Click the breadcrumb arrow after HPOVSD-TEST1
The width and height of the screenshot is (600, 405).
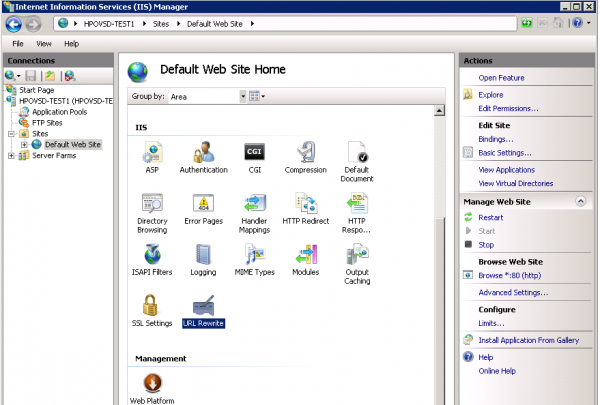tap(144, 24)
